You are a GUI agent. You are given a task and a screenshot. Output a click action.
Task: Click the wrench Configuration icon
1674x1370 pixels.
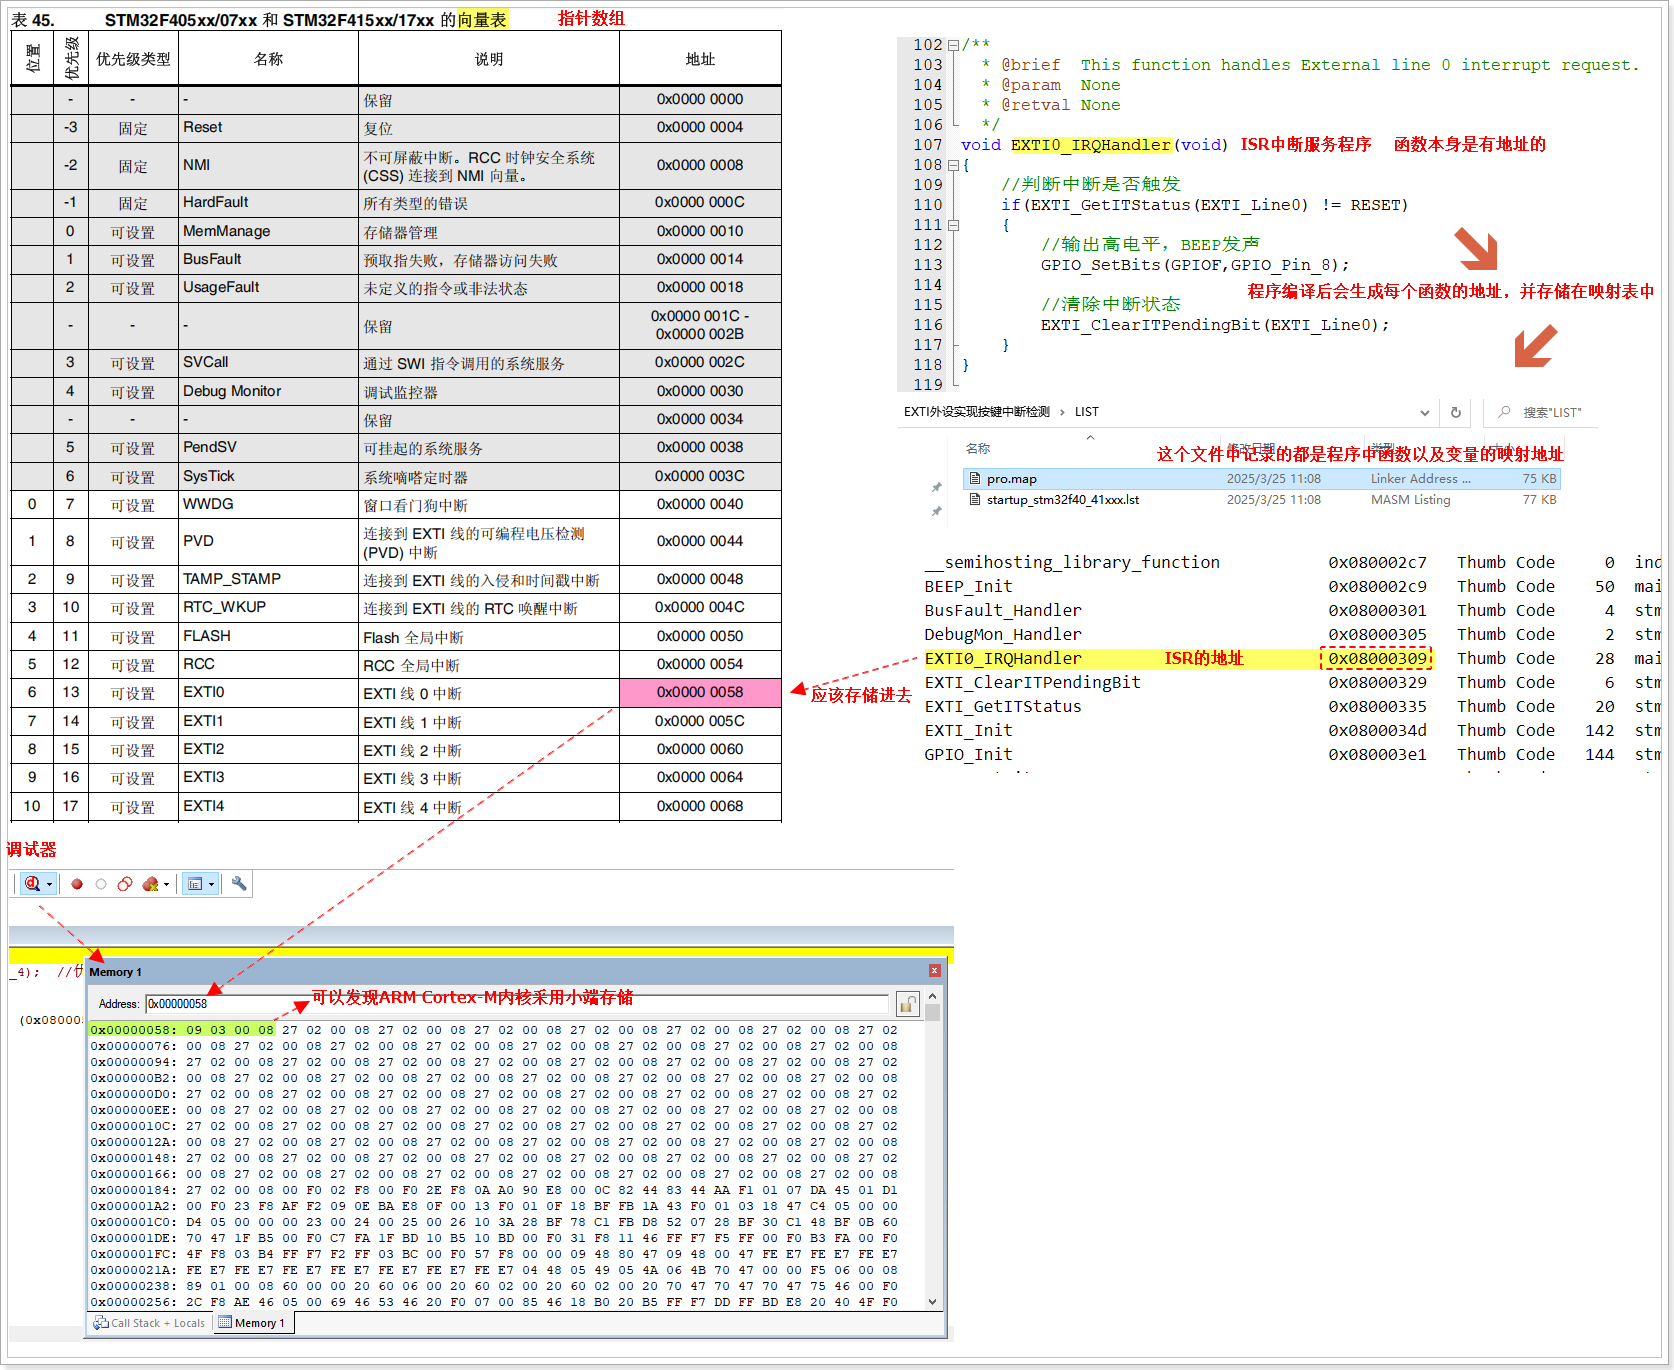coord(239,884)
